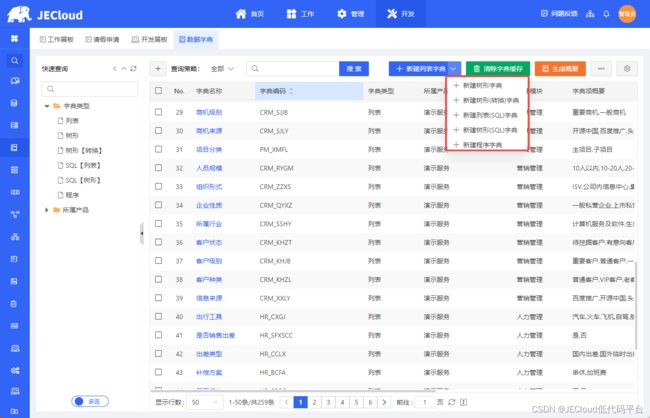The height and width of the screenshot is (418, 650).
Task: Click the user avatar in top right
Action: [627, 14]
